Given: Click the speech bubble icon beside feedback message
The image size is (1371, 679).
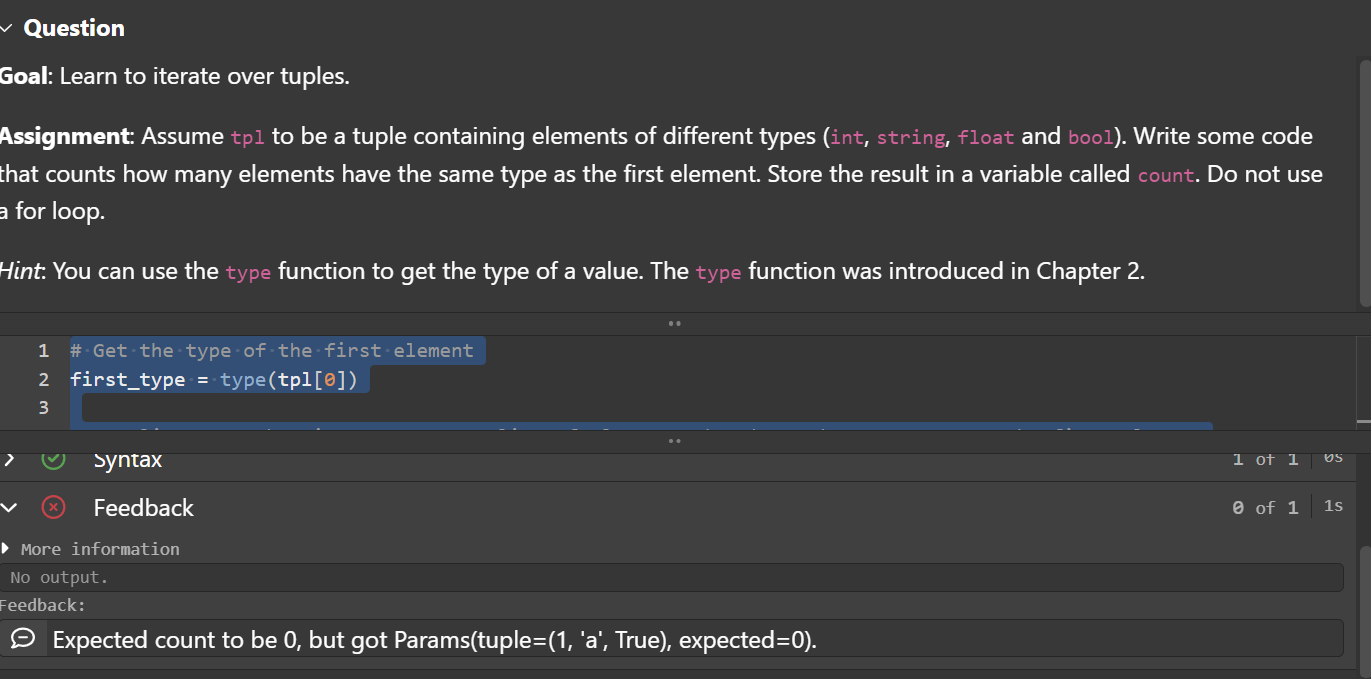Looking at the screenshot, I should point(22,639).
